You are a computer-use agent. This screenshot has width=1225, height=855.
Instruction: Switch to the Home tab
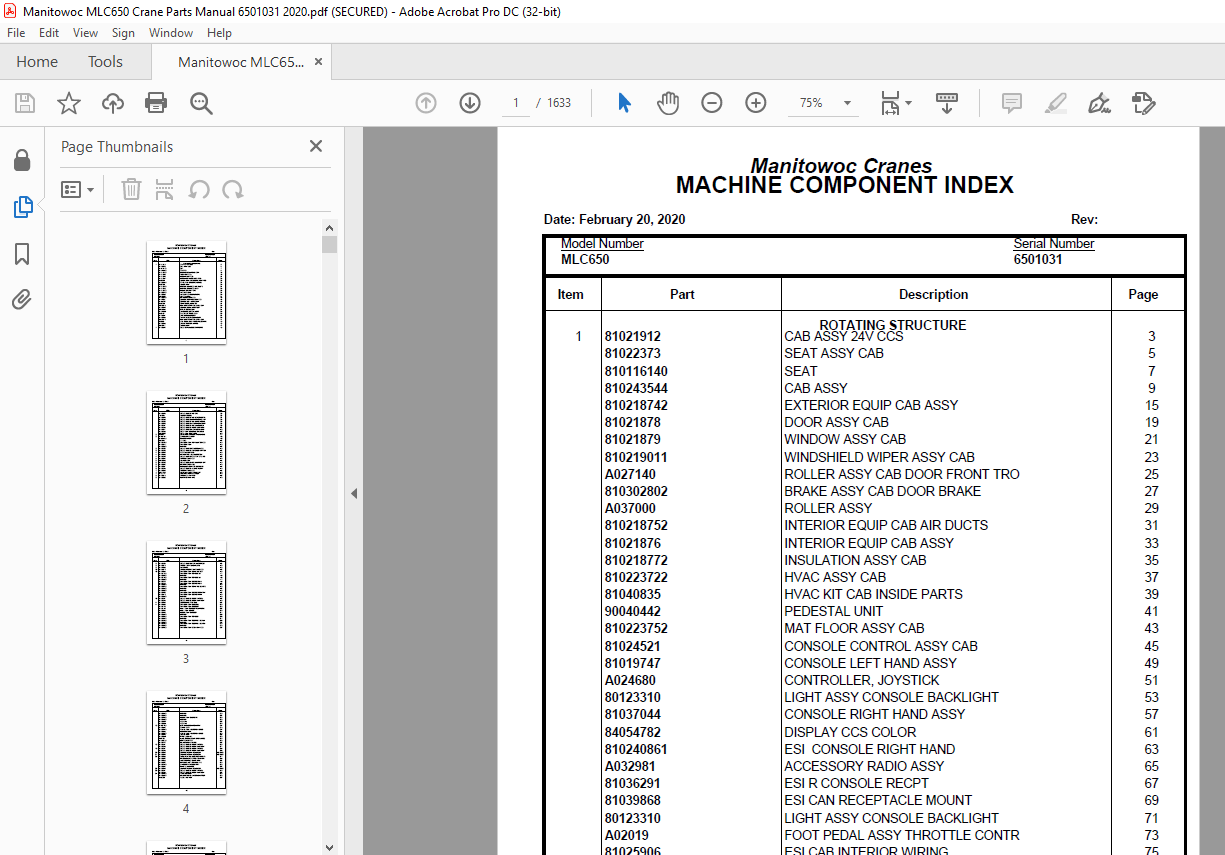click(x=37, y=62)
